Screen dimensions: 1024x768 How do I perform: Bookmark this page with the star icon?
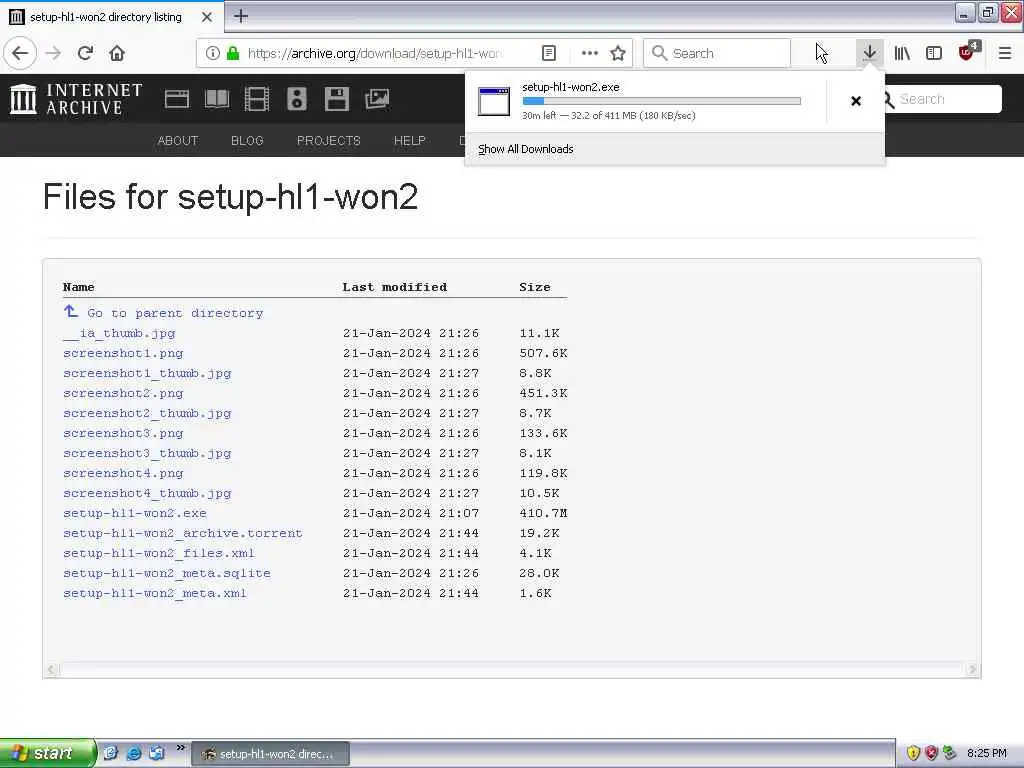click(618, 53)
